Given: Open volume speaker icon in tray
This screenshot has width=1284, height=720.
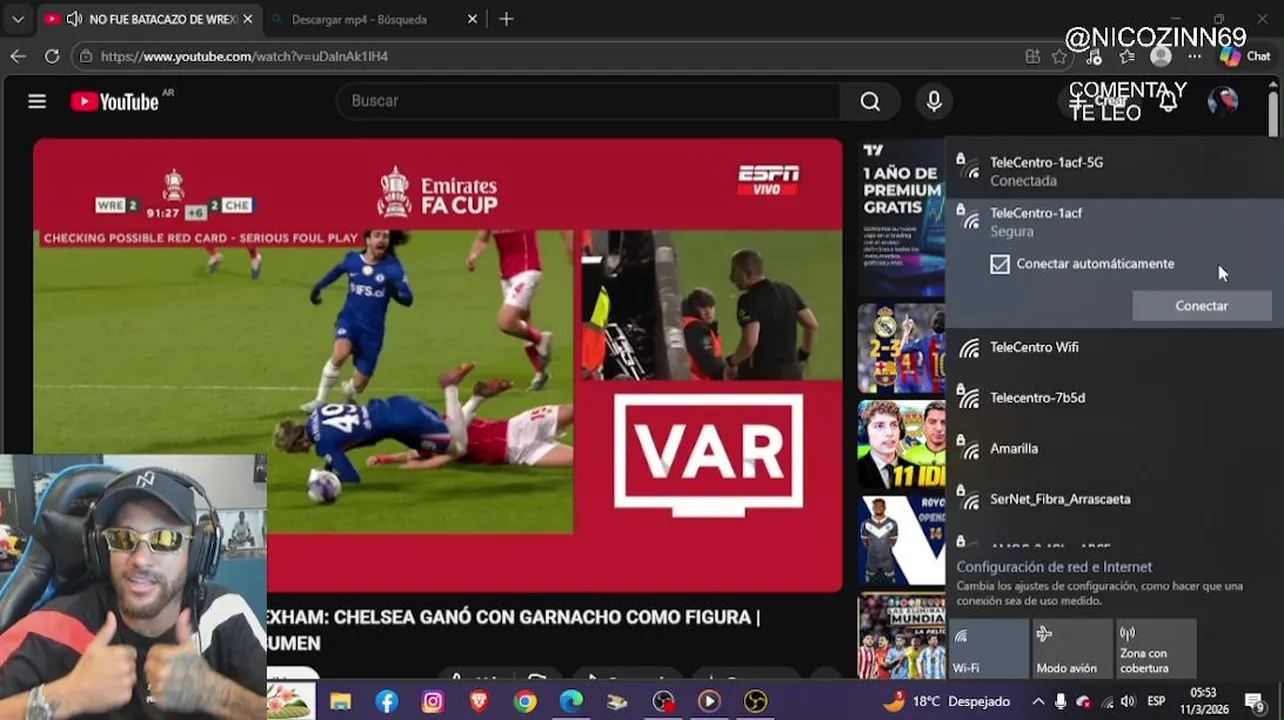Looking at the screenshot, I should pos(1128,702).
